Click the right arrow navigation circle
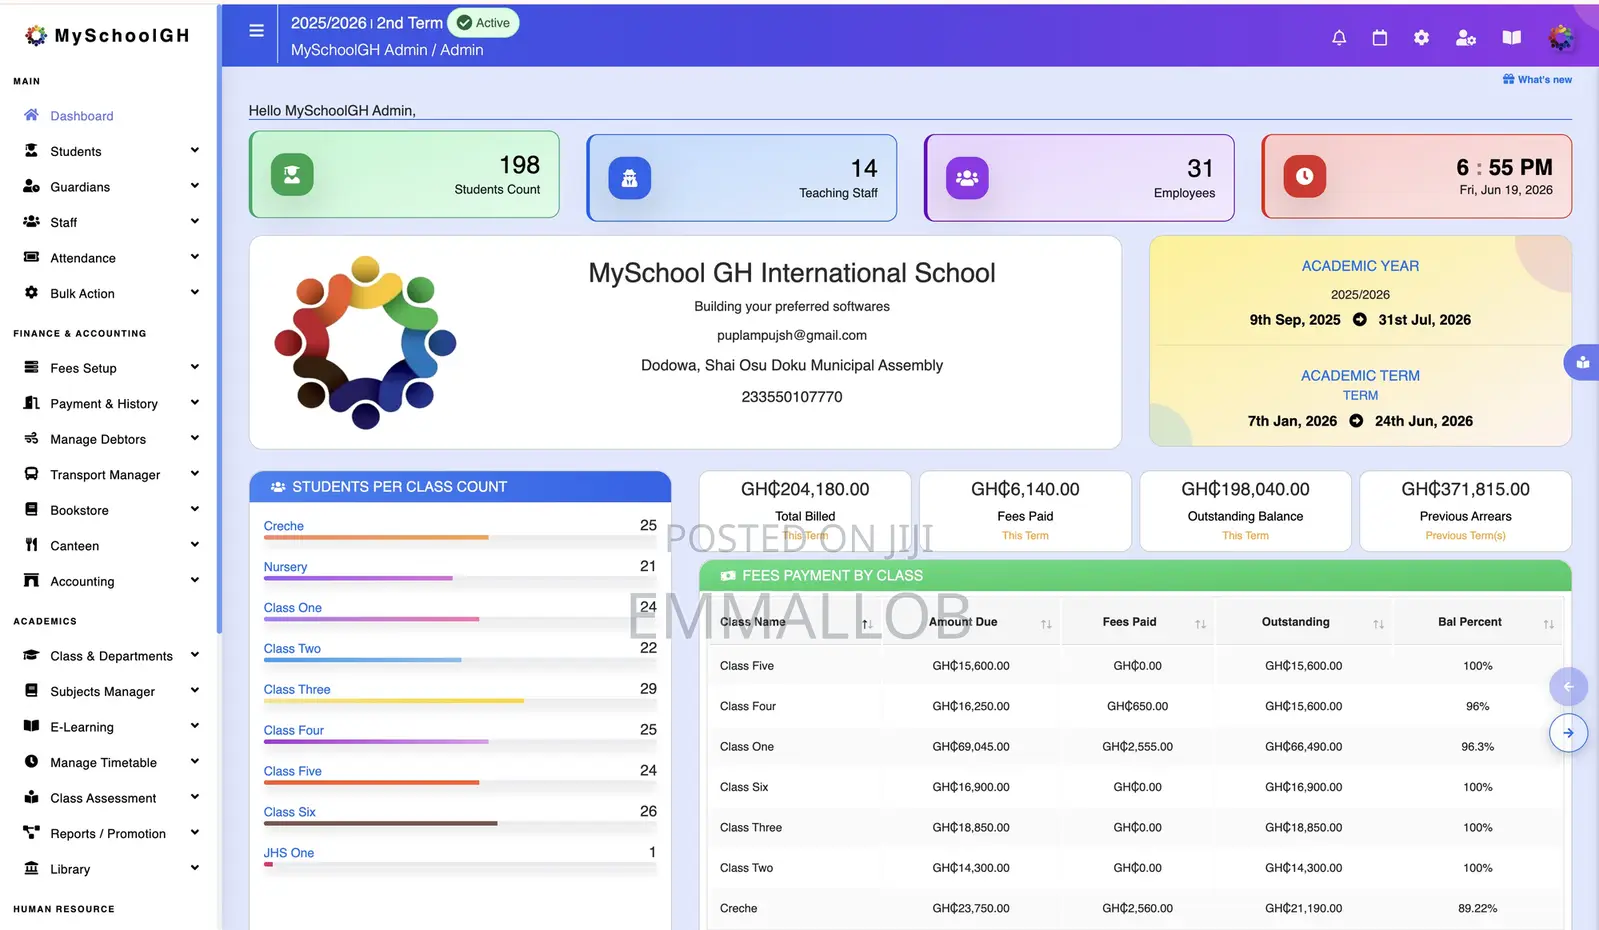1599x930 pixels. click(x=1568, y=733)
